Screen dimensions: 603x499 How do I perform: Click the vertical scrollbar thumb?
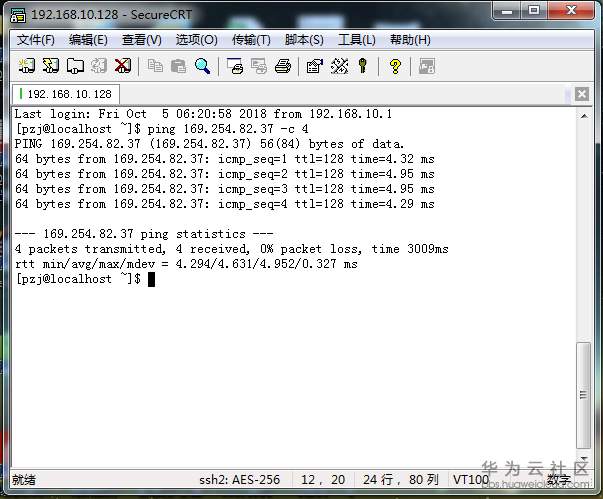584,395
